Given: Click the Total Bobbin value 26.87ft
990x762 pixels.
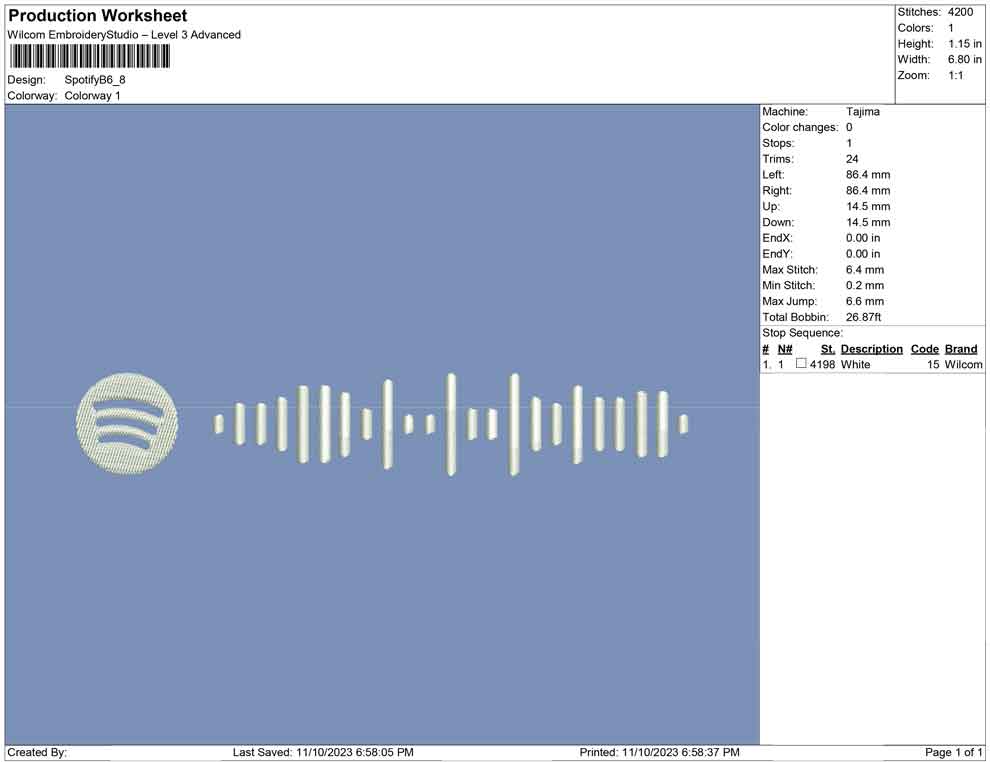Looking at the screenshot, I should click(x=864, y=317).
